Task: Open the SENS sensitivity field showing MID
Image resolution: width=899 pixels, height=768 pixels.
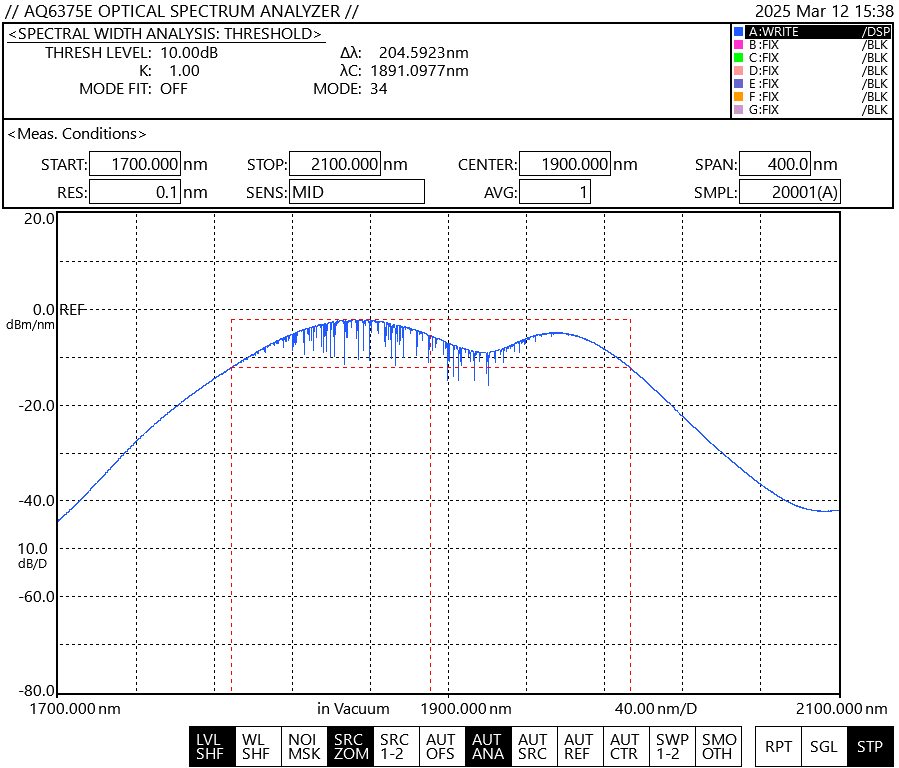Action: point(357,192)
